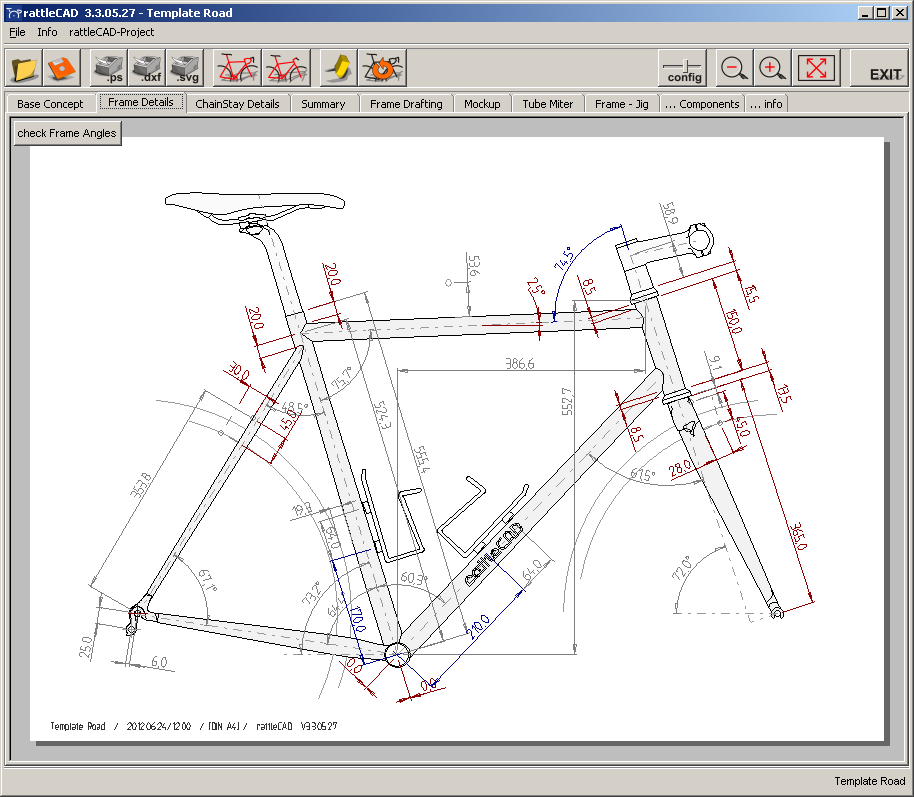This screenshot has height=797, width=914.
Task: Refresh the bike with the orange arrow icon
Action: pos(382,68)
